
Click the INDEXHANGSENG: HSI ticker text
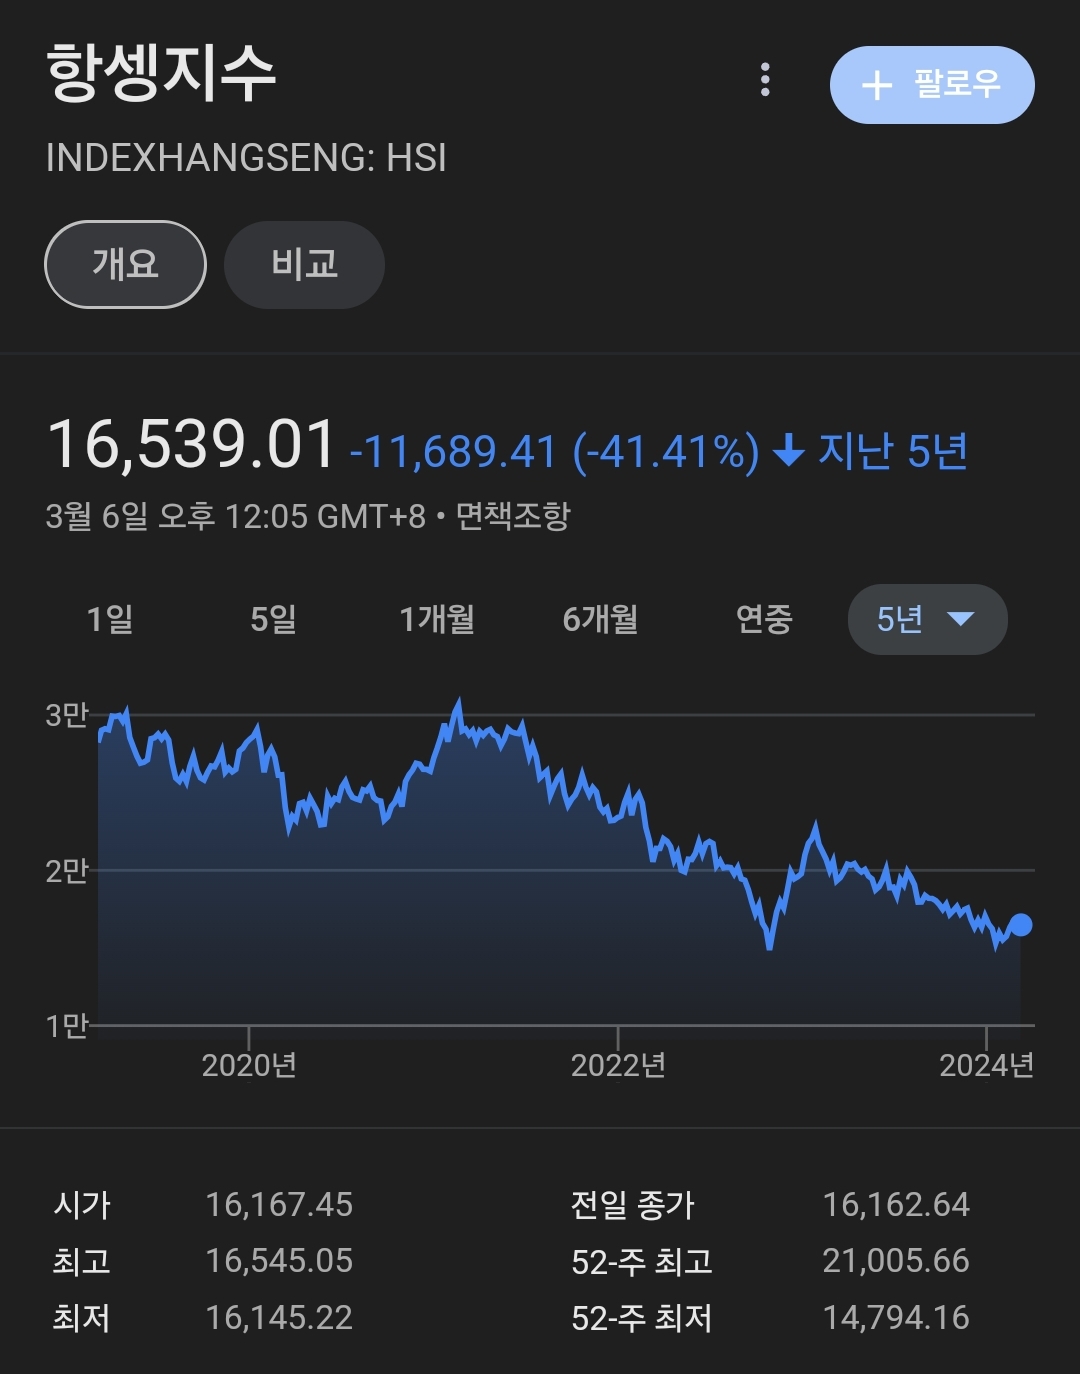click(x=246, y=158)
